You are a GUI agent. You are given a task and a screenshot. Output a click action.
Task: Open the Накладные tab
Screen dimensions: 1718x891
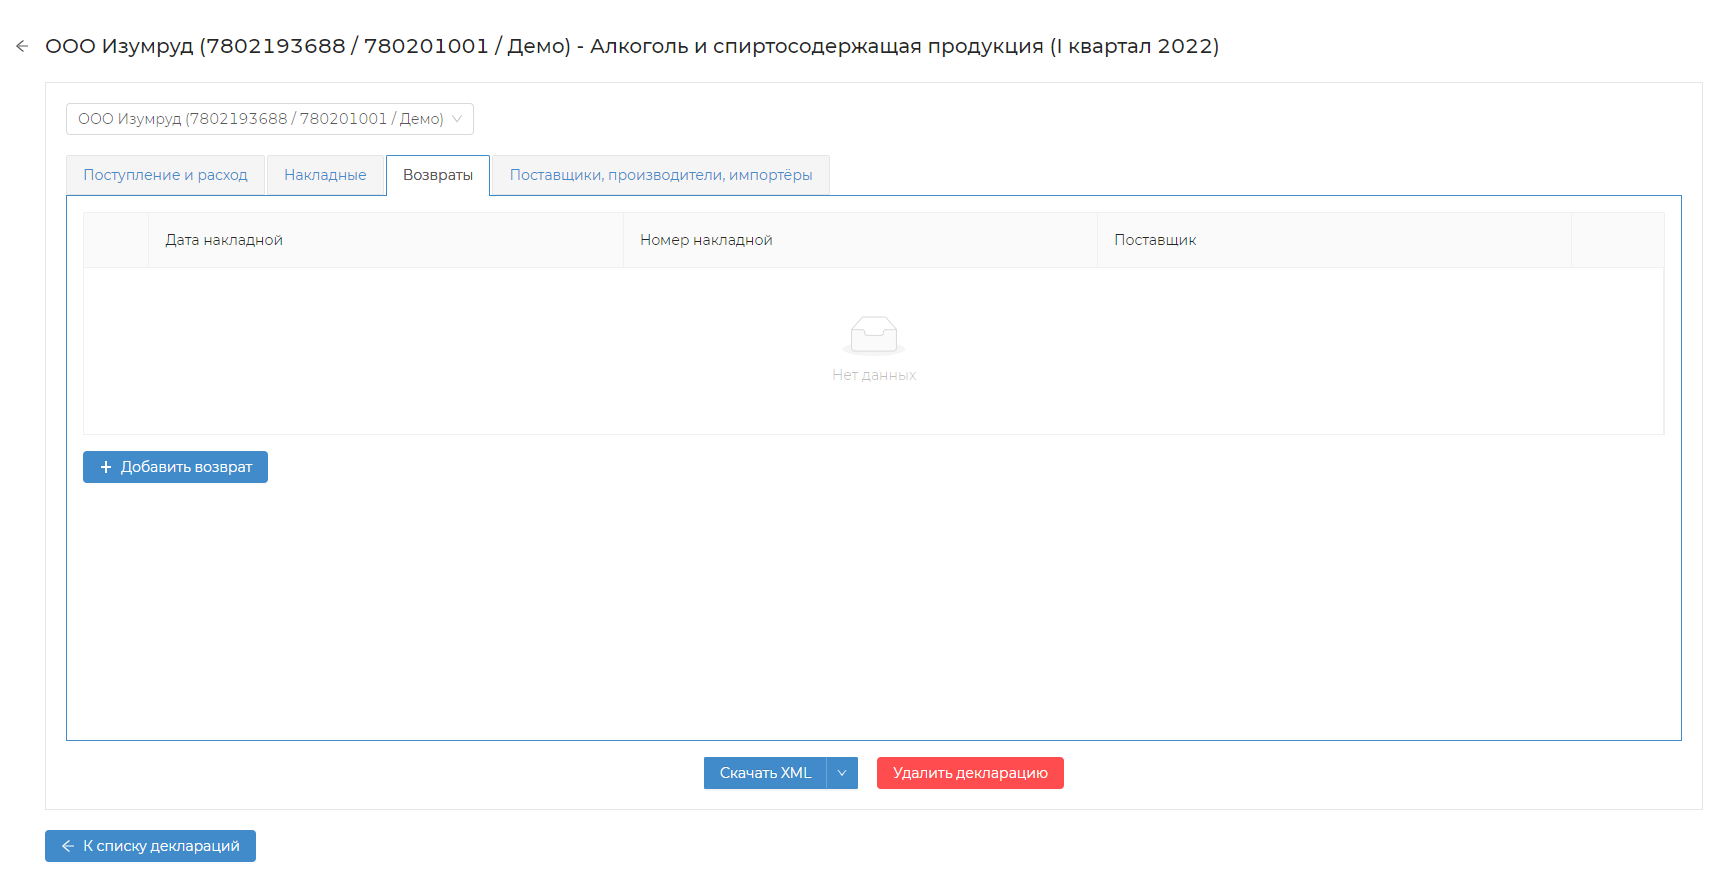[325, 175]
